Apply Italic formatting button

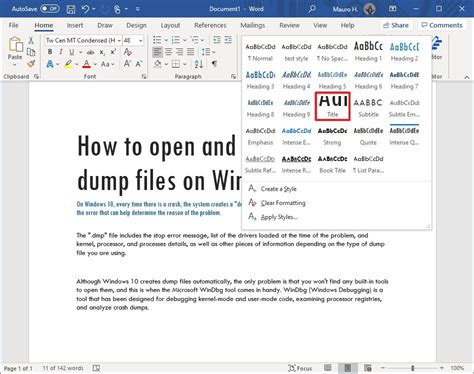pos(61,52)
